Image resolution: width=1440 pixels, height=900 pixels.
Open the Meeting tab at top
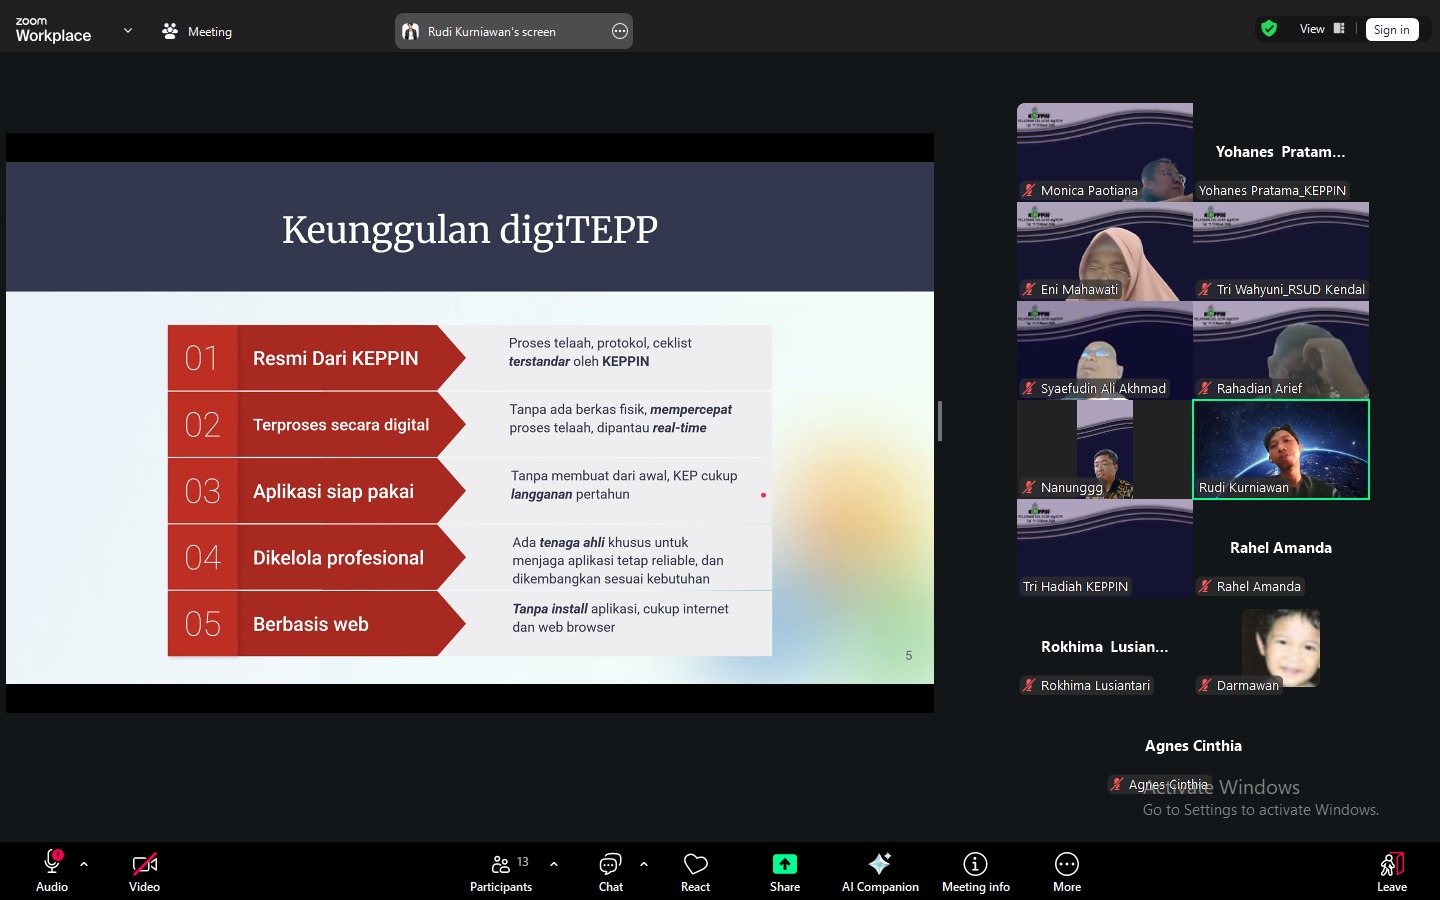point(197,31)
